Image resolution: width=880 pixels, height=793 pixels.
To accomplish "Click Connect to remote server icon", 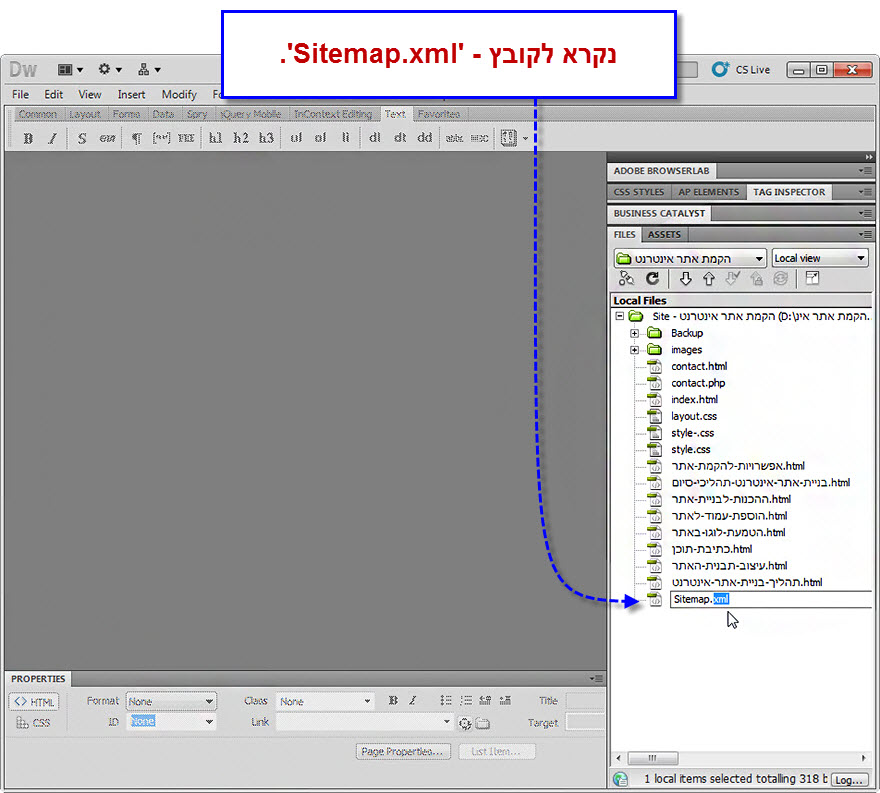I will (626, 278).
